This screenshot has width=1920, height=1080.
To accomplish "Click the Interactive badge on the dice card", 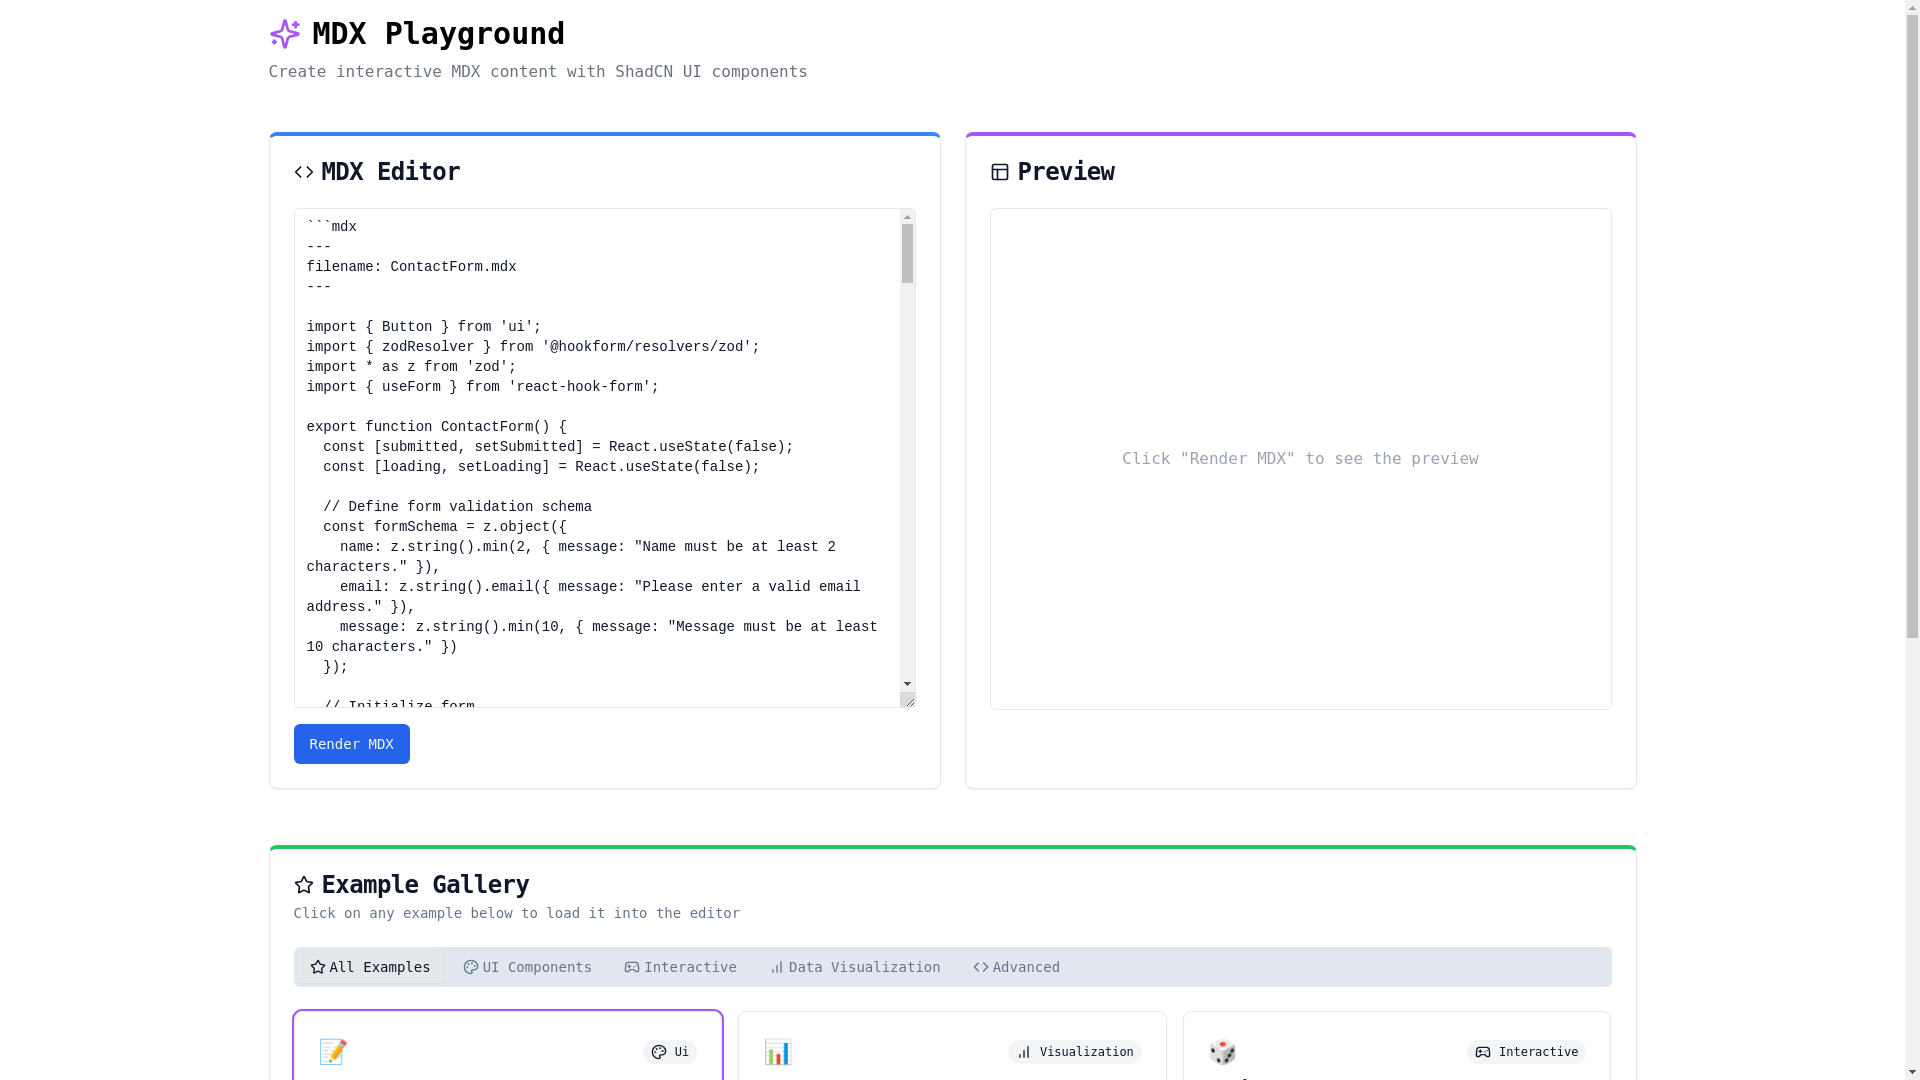I will pyautogui.click(x=1527, y=1052).
